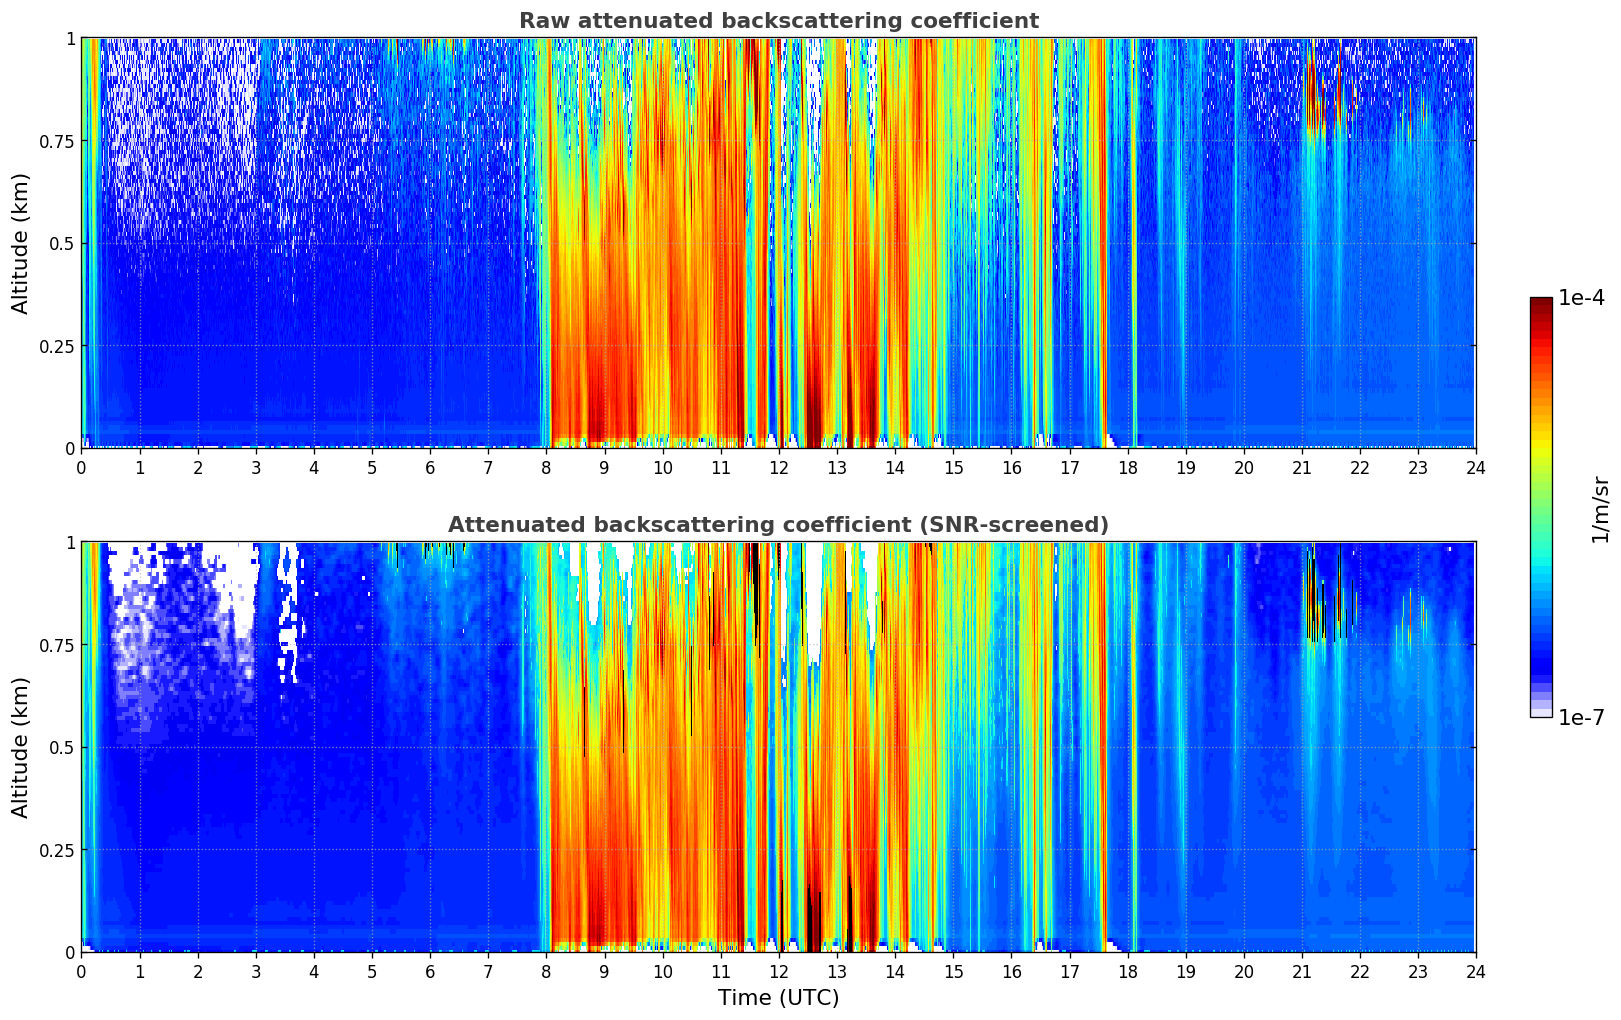Click hour tick '15' under the top plot
The image size is (1621, 1020).
953,468
